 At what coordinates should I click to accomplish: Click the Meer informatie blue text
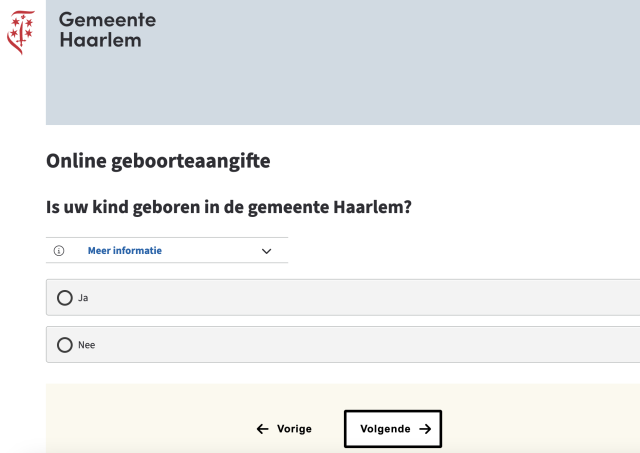coord(124,251)
